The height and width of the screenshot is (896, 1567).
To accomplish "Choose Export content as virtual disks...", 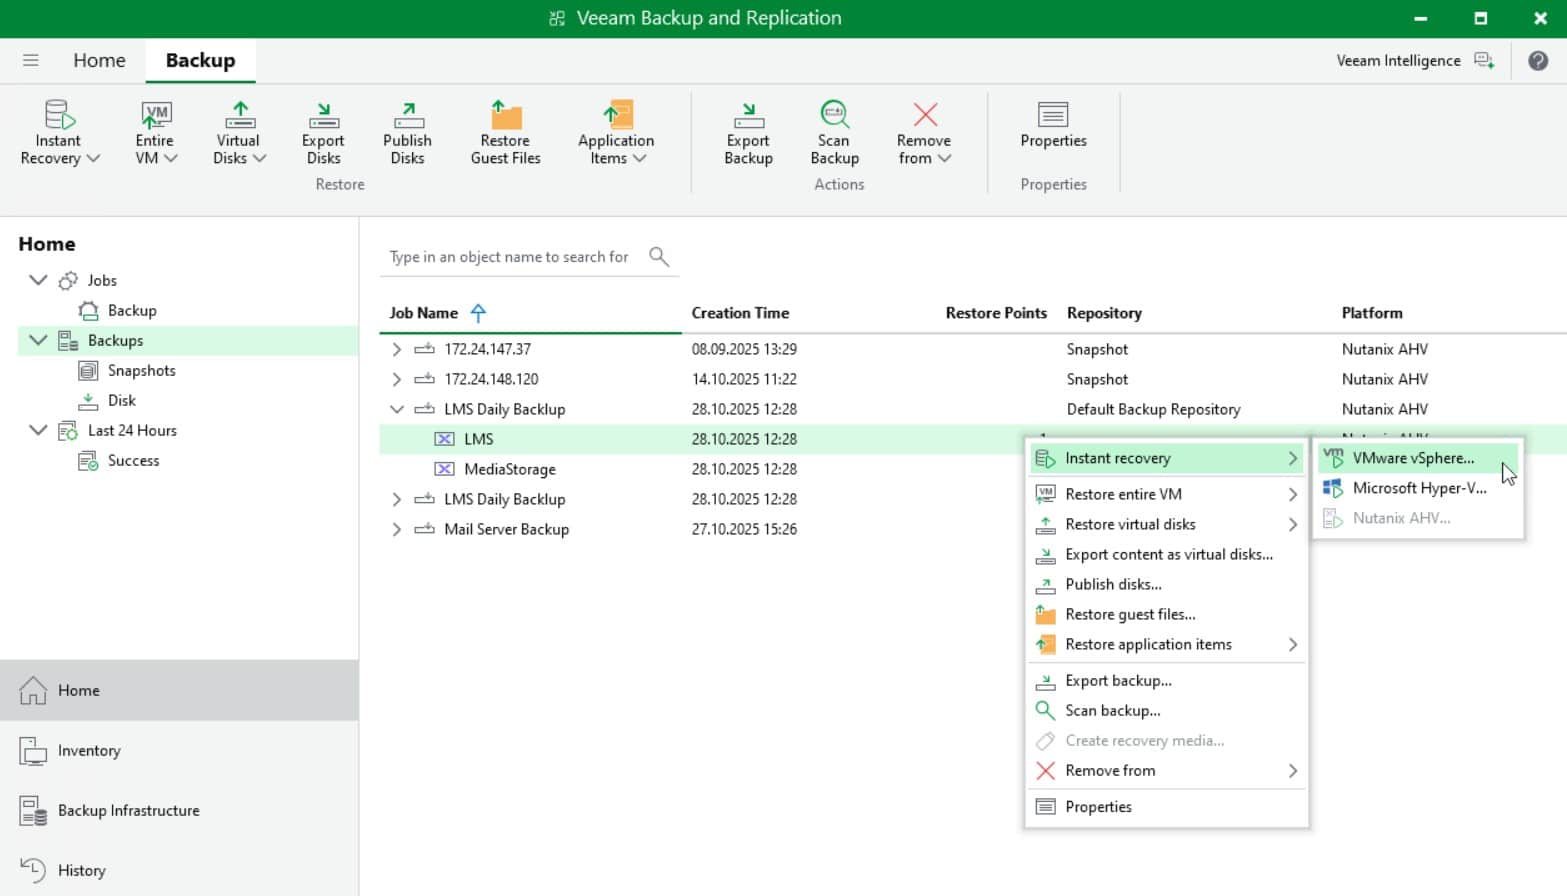I will point(1167,554).
